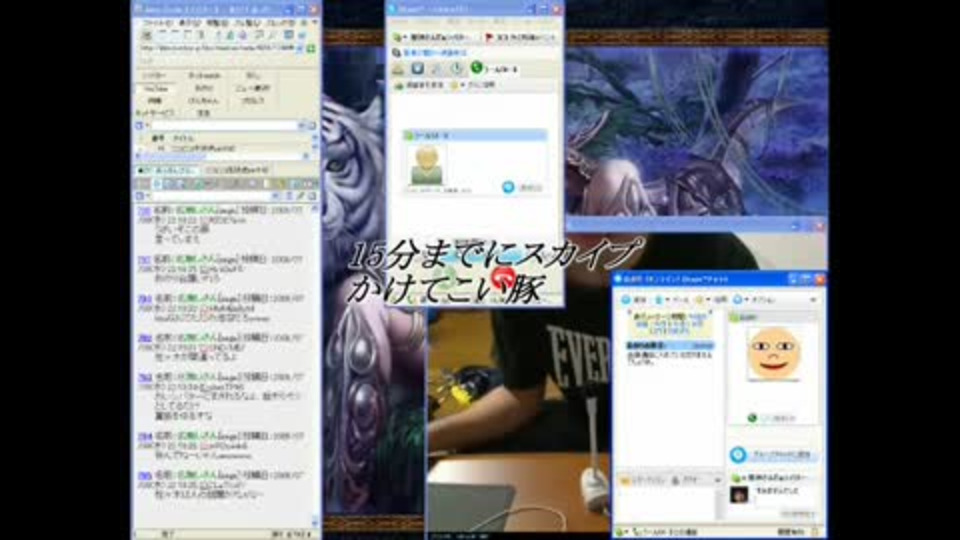Expand the arrow at right of chat input bar
The width and height of the screenshot is (960, 540).
[718, 481]
